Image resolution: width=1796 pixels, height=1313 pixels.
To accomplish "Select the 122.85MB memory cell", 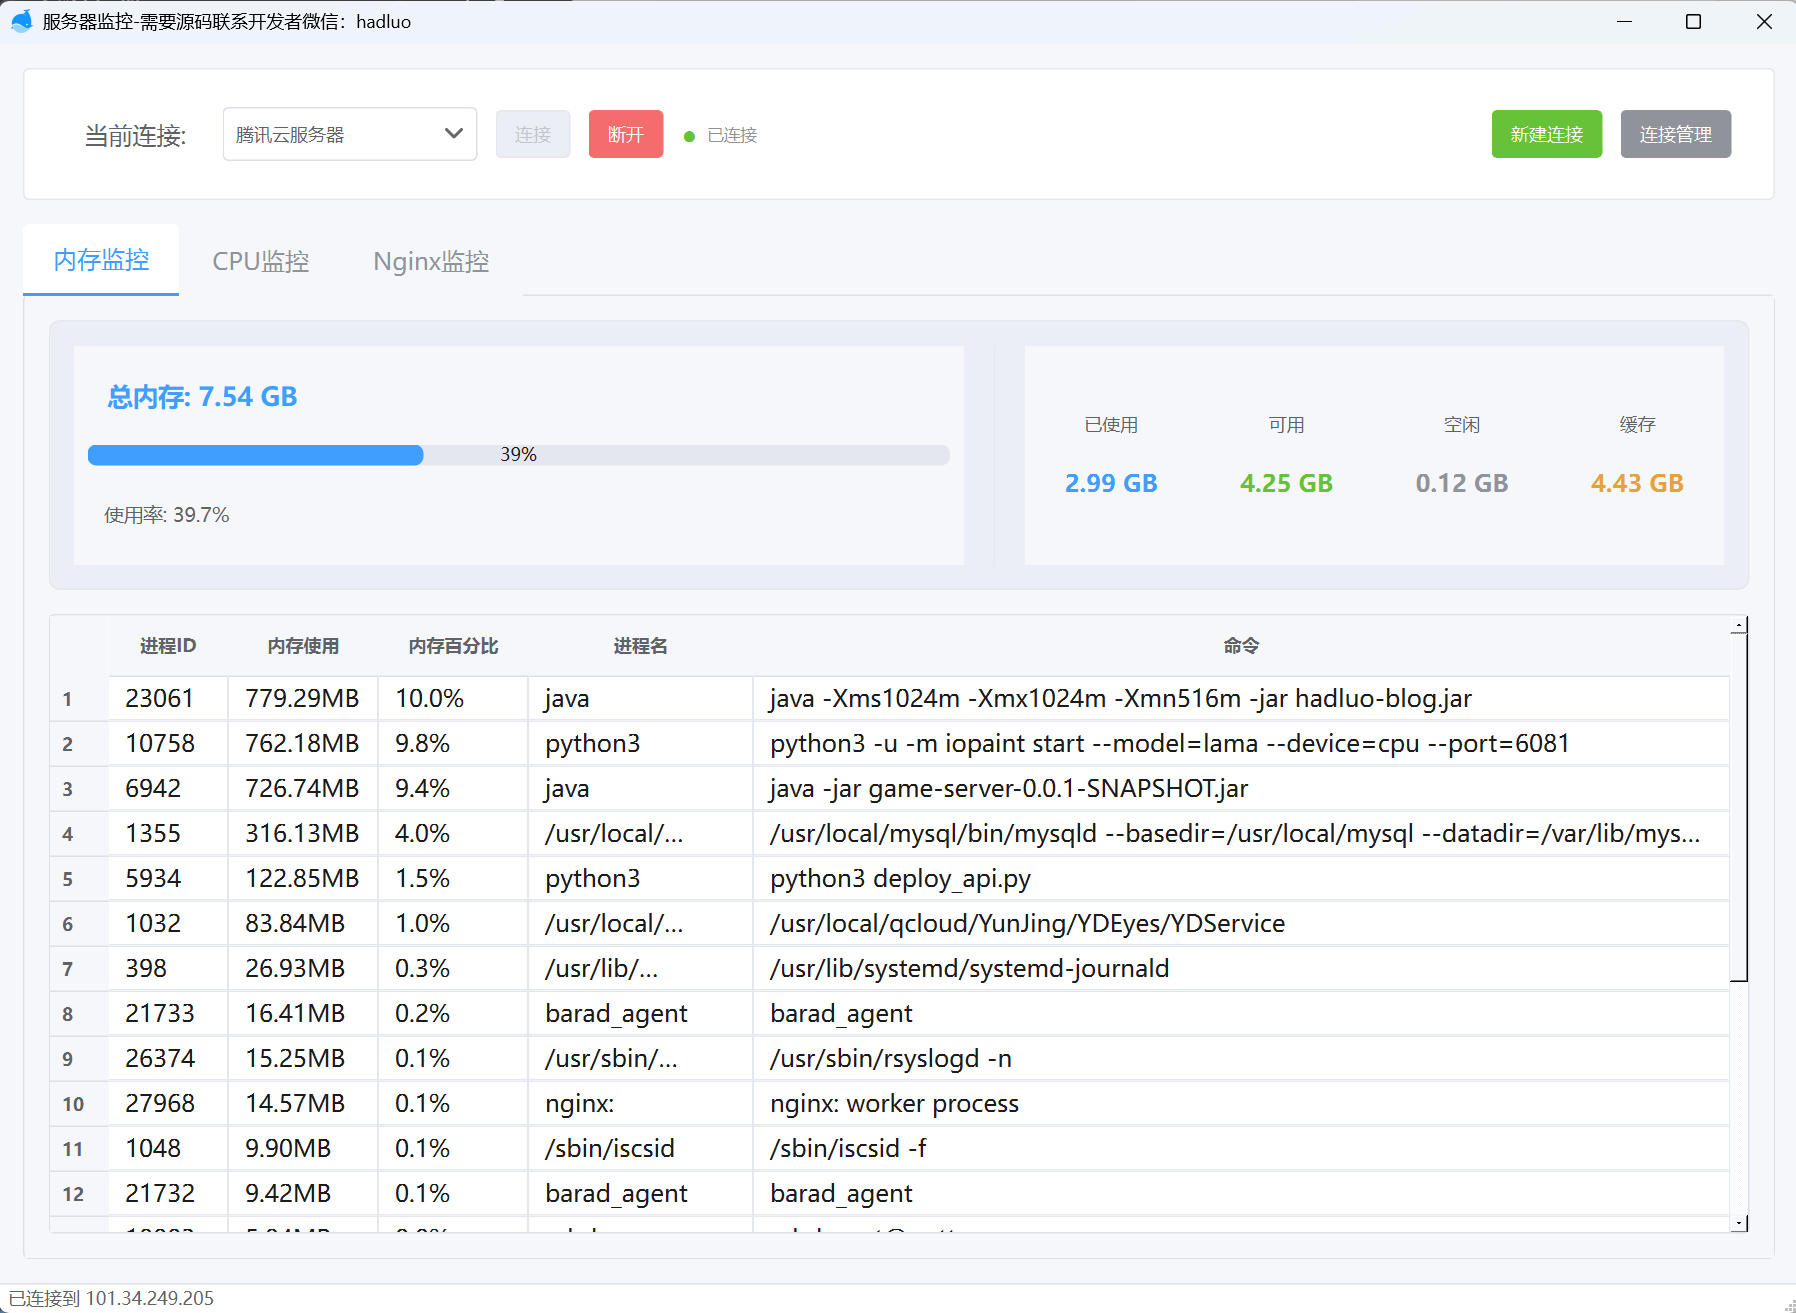I will [303, 878].
